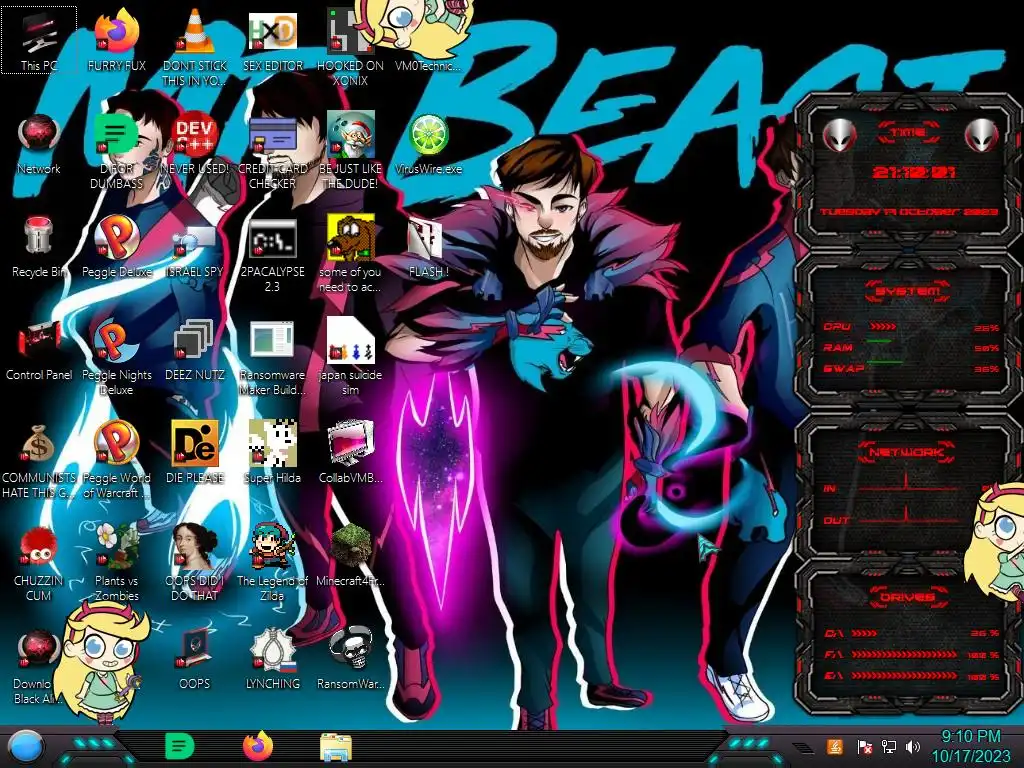Open the VLC traffic cone shortcut
Image resolution: width=1024 pixels, height=768 pixels.
click(195, 47)
